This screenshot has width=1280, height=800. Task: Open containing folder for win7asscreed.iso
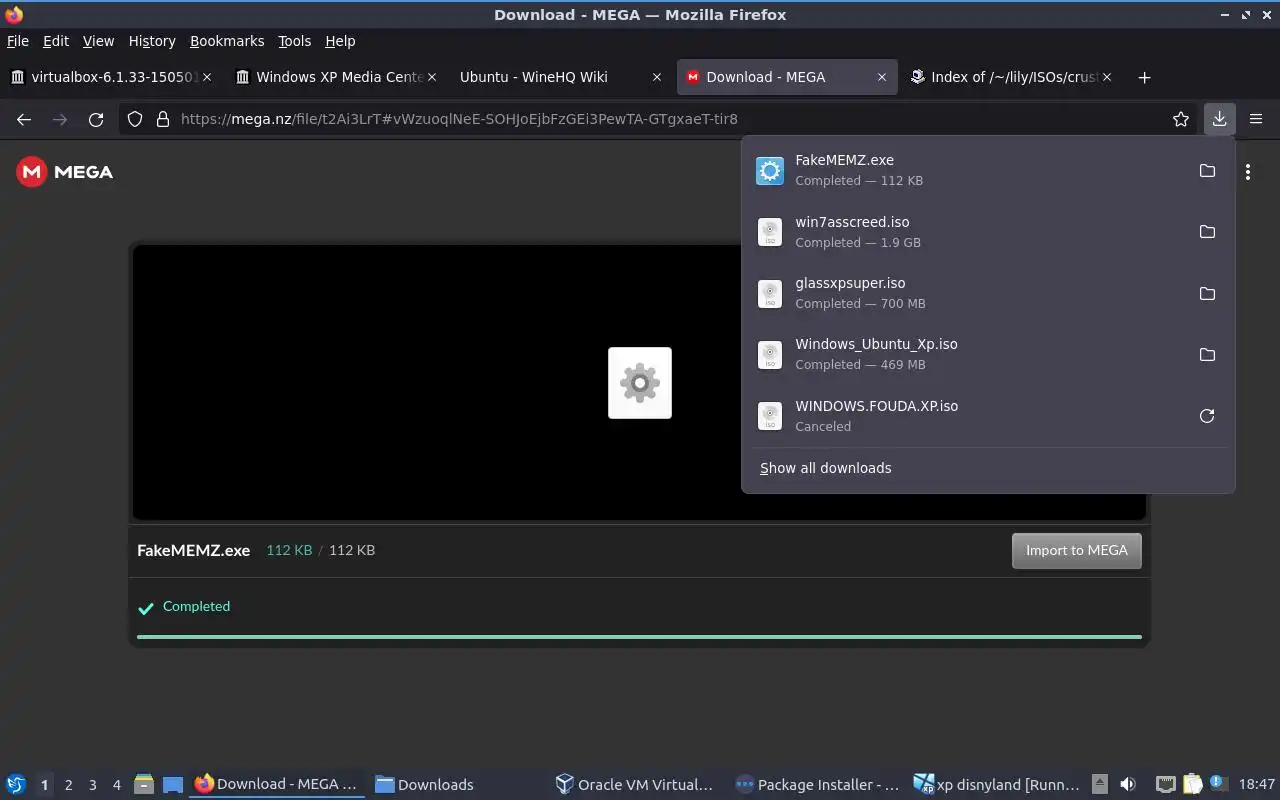coord(1207,232)
